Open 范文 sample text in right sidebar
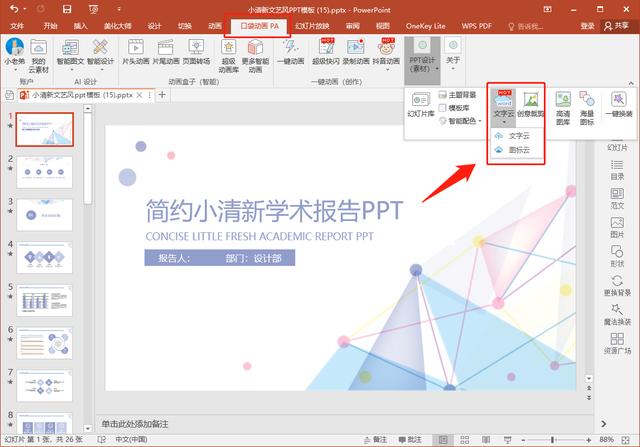This screenshot has height=447, width=640. pyautogui.click(x=617, y=199)
